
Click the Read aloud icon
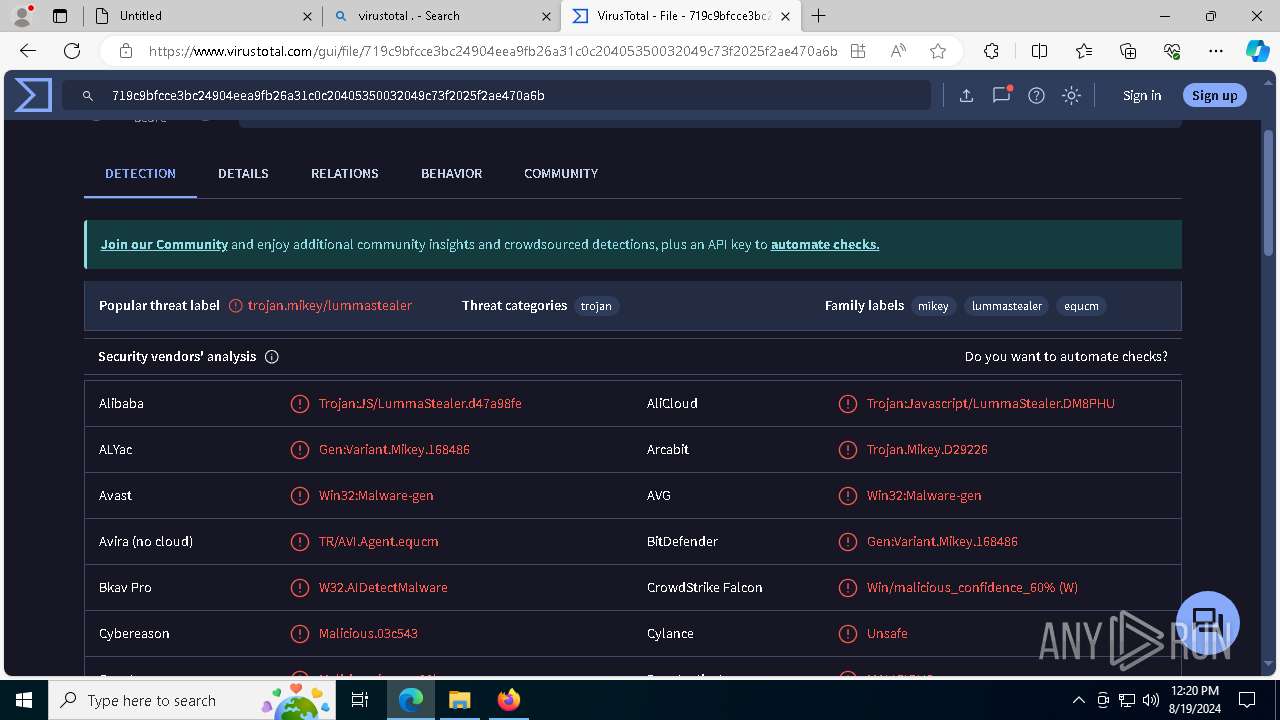click(x=898, y=51)
